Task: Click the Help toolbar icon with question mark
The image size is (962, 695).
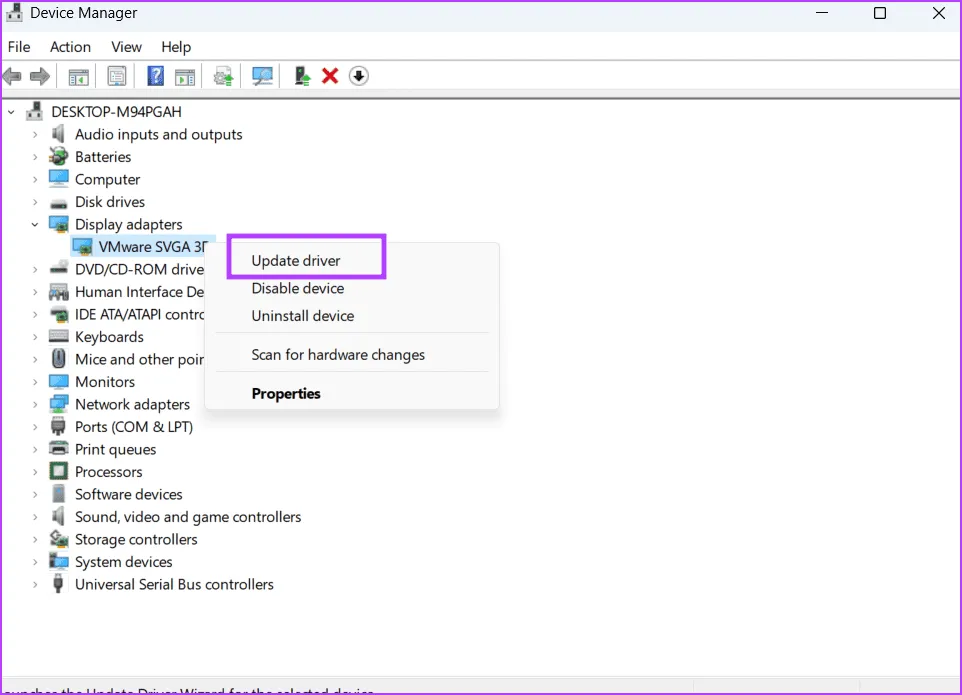Action: pos(155,76)
